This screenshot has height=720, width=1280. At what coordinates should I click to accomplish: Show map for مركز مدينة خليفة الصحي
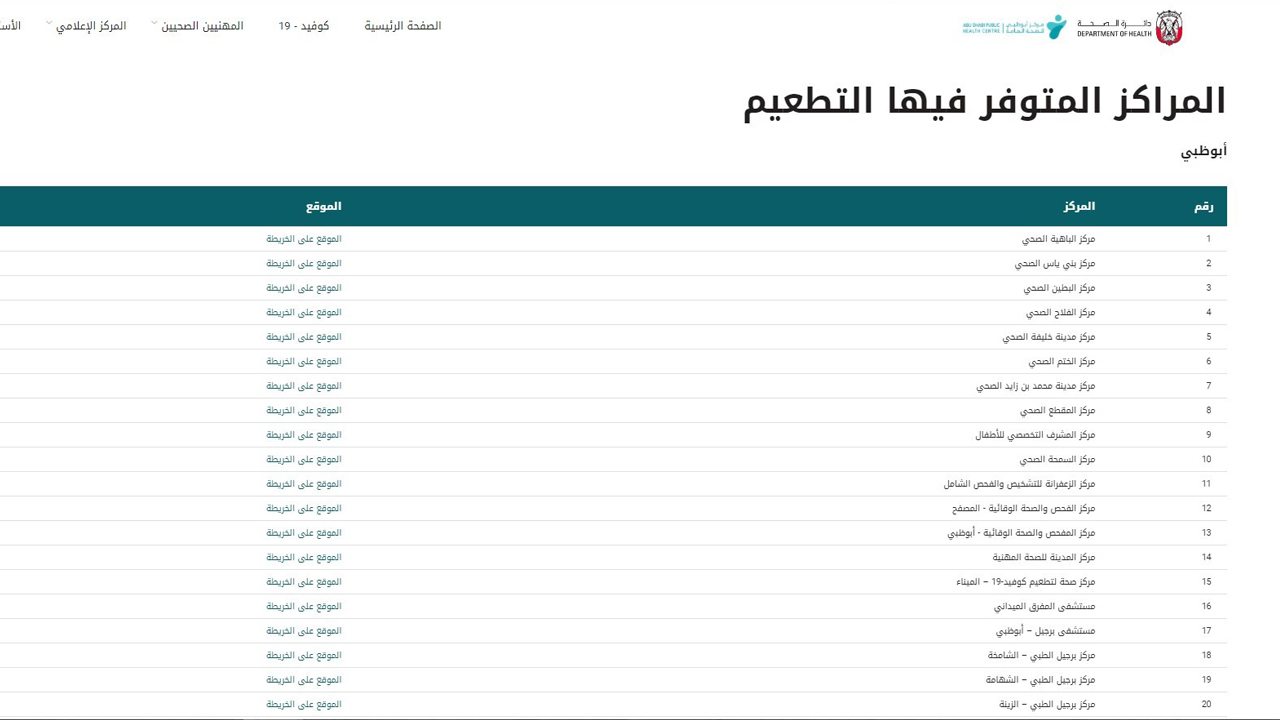point(303,337)
